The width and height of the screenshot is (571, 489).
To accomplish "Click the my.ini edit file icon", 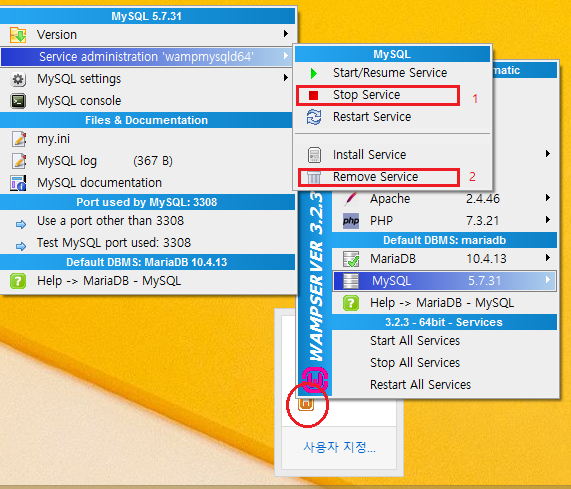I will tap(19, 139).
